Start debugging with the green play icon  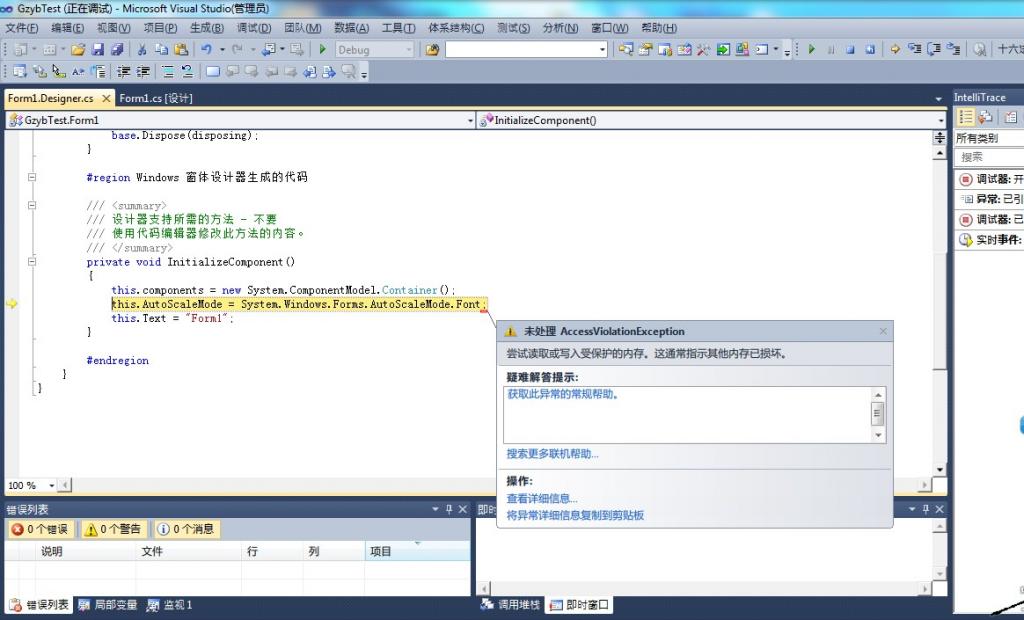tap(323, 50)
